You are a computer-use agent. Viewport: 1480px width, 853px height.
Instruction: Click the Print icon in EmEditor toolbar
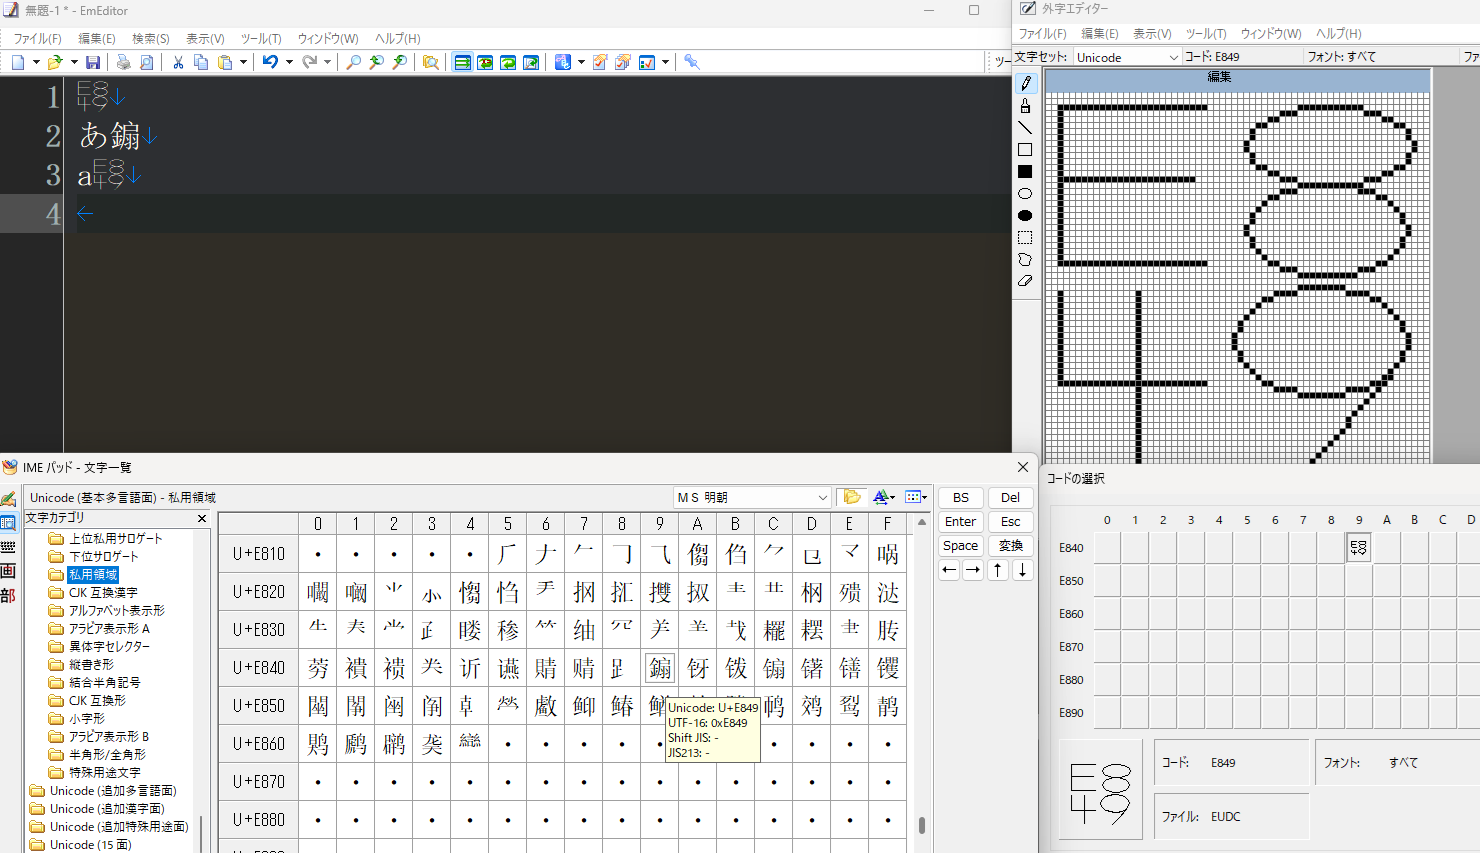[123, 62]
